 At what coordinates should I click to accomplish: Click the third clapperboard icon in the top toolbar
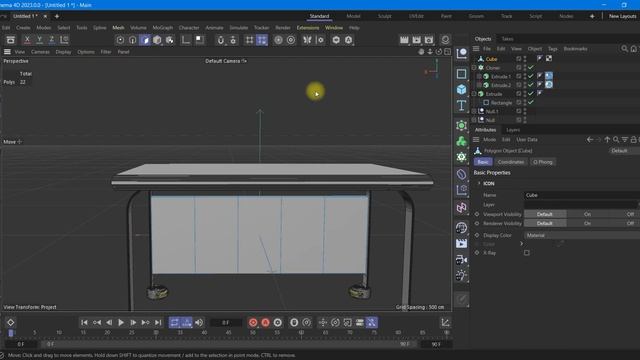429,40
